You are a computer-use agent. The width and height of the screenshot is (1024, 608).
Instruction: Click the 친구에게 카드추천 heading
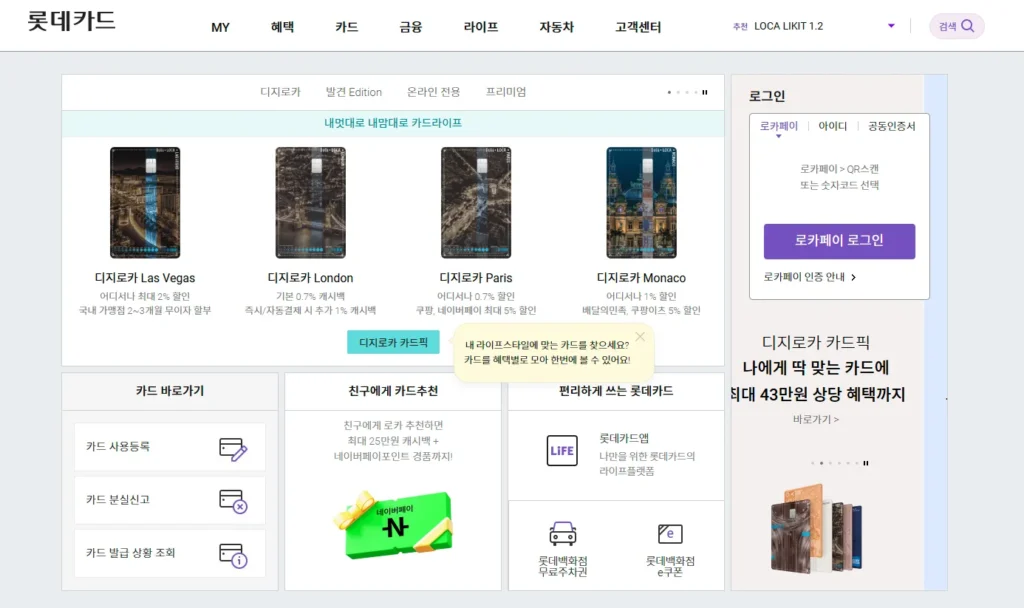coord(393,391)
